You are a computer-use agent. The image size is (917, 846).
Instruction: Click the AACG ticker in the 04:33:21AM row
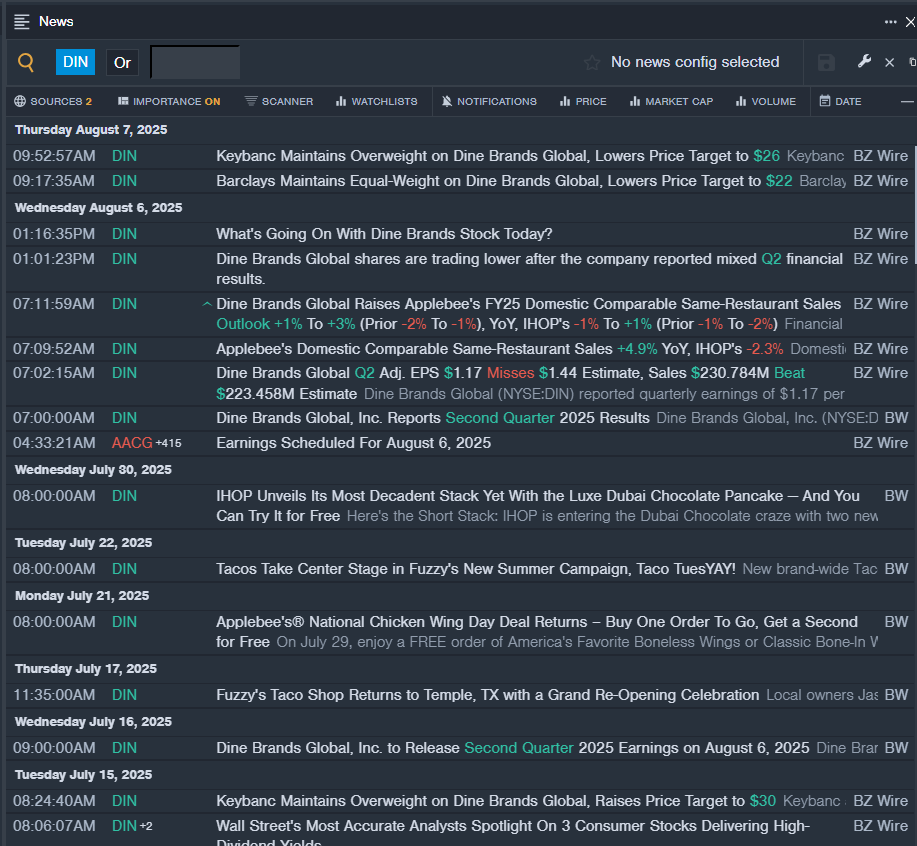[132, 443]
